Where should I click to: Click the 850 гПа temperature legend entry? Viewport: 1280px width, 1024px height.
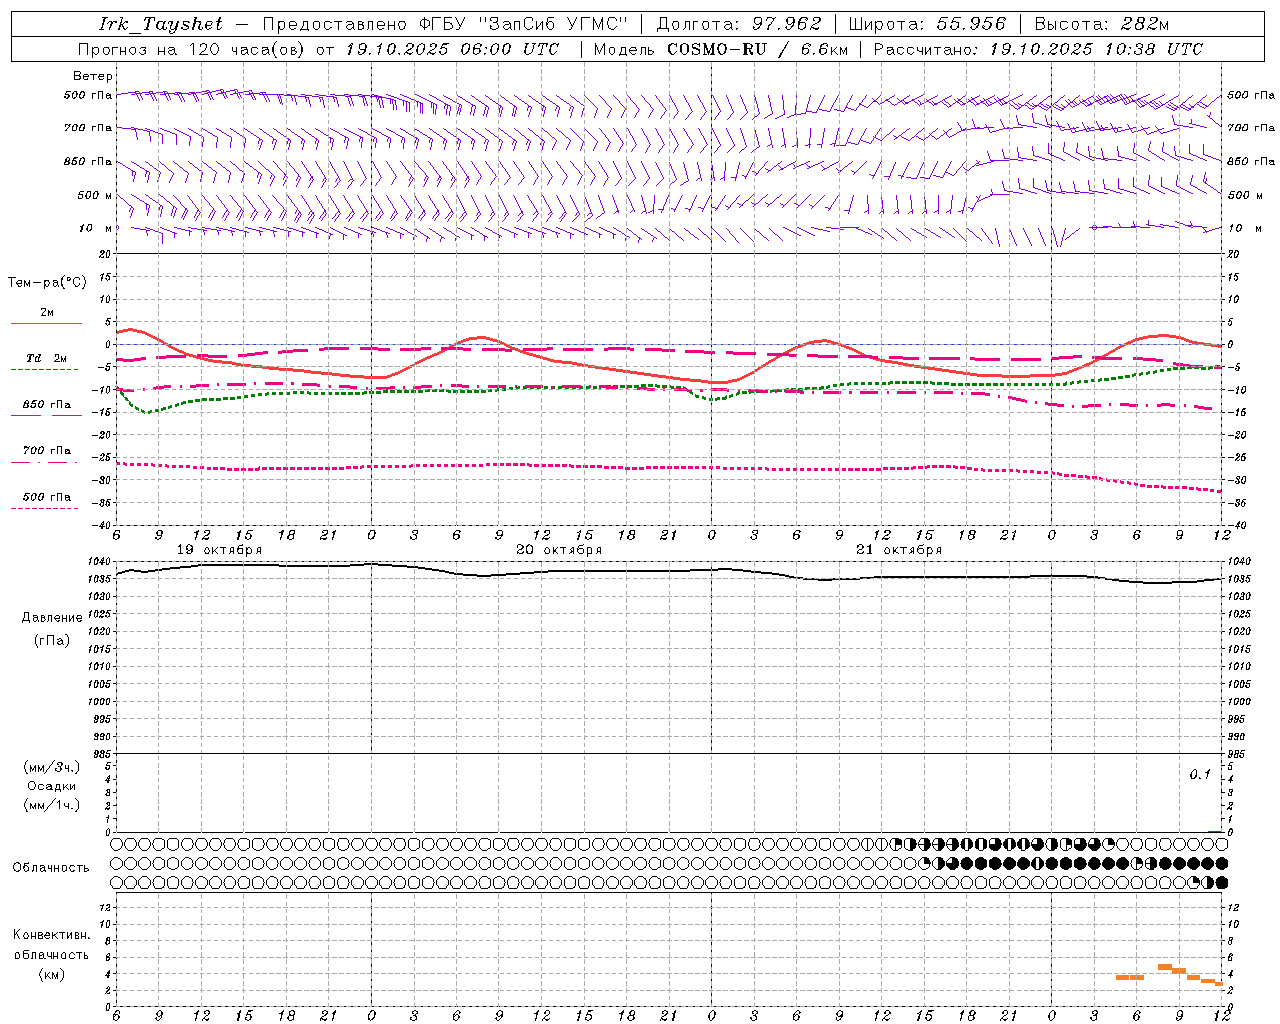(x=47, y=405)
